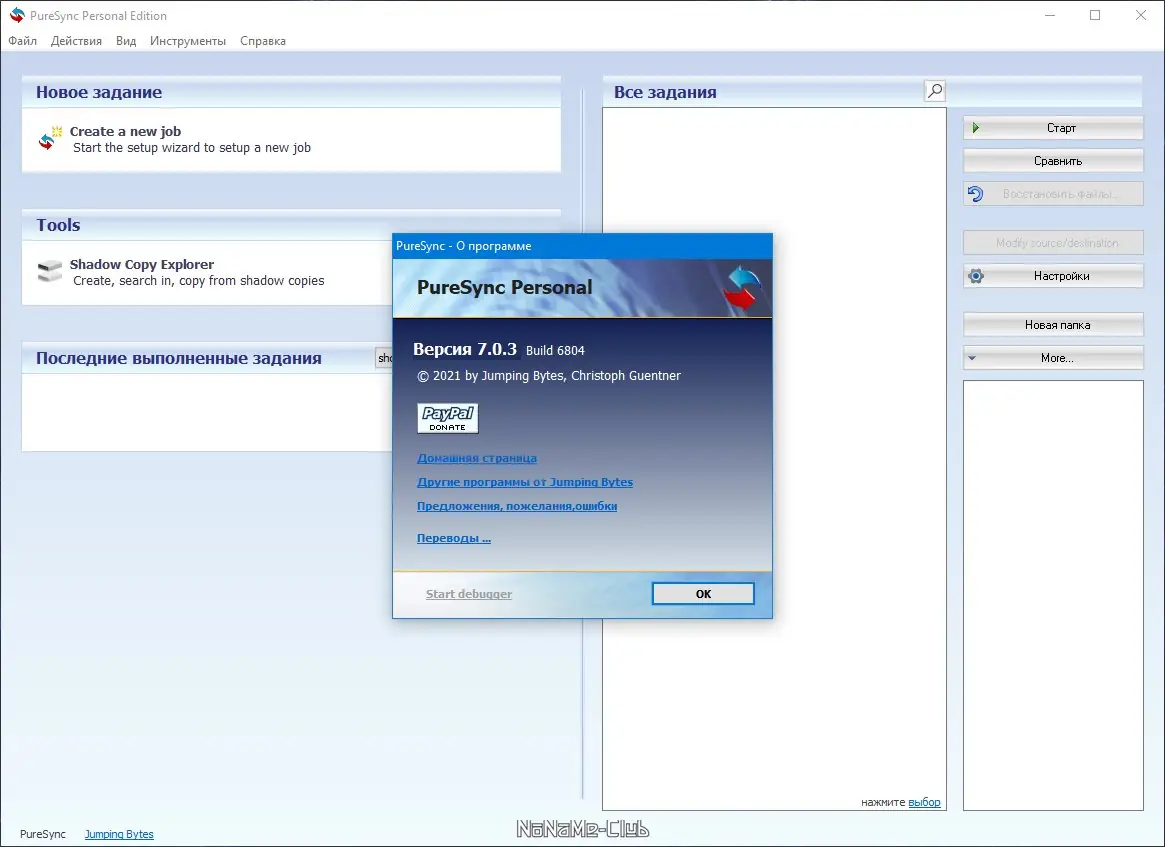Click Create a new job title
This screenshot has width=1165, height=847.
point(126,132)
